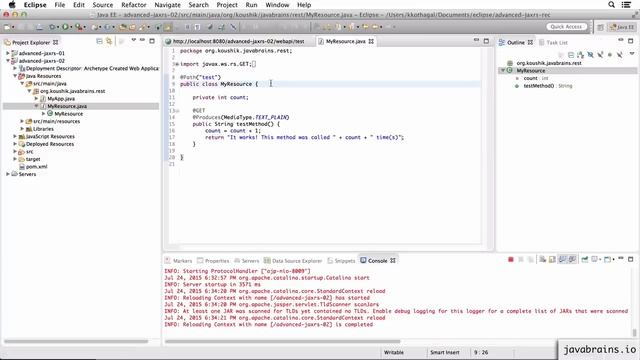The image size is (640, 360).
Task: Select pom.xml file
Action: pos(36,167)
